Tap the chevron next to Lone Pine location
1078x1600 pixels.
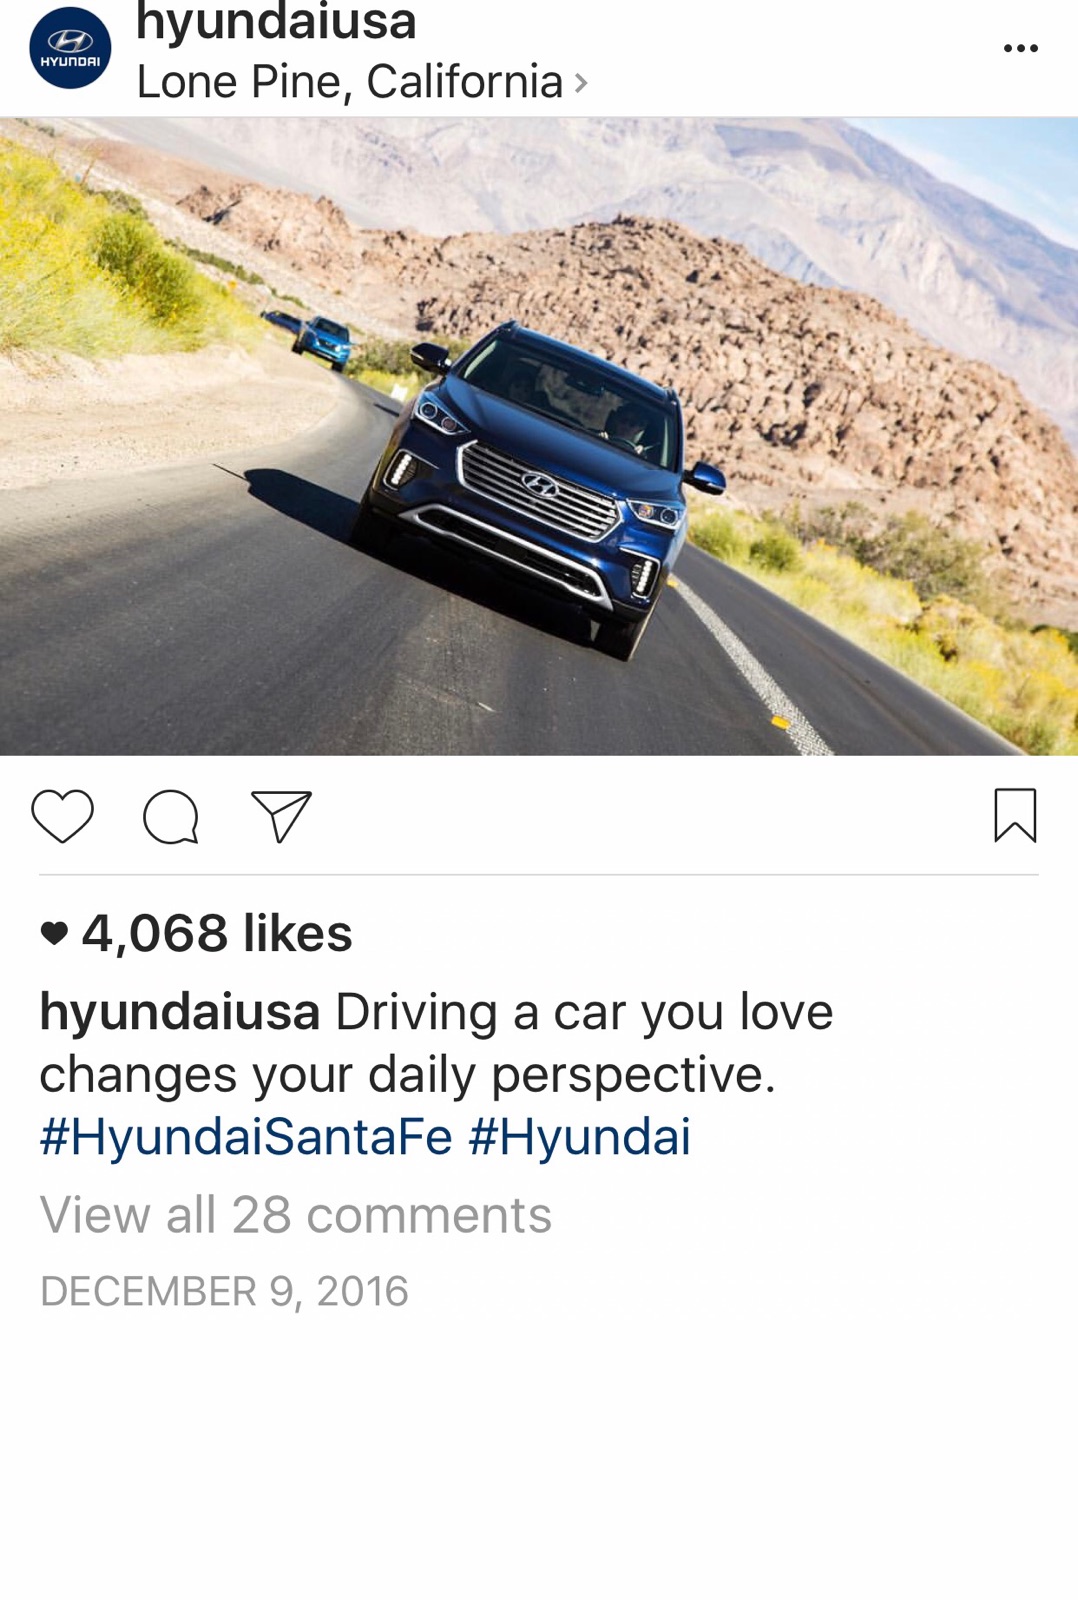click(x=581, y=83)
